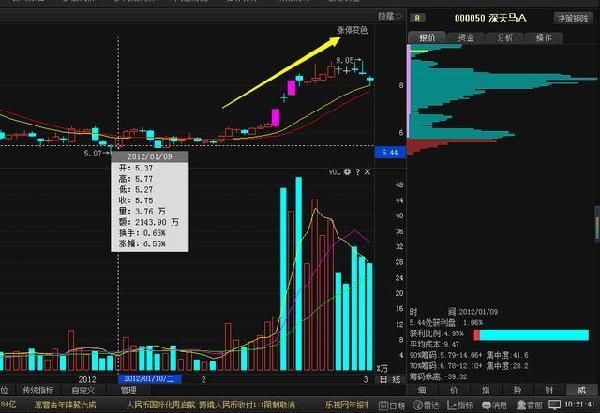Click the button right of 深天马A
The height and width of the screenshot is (413, 600).
pyautogui.click(x=572, y=18)
